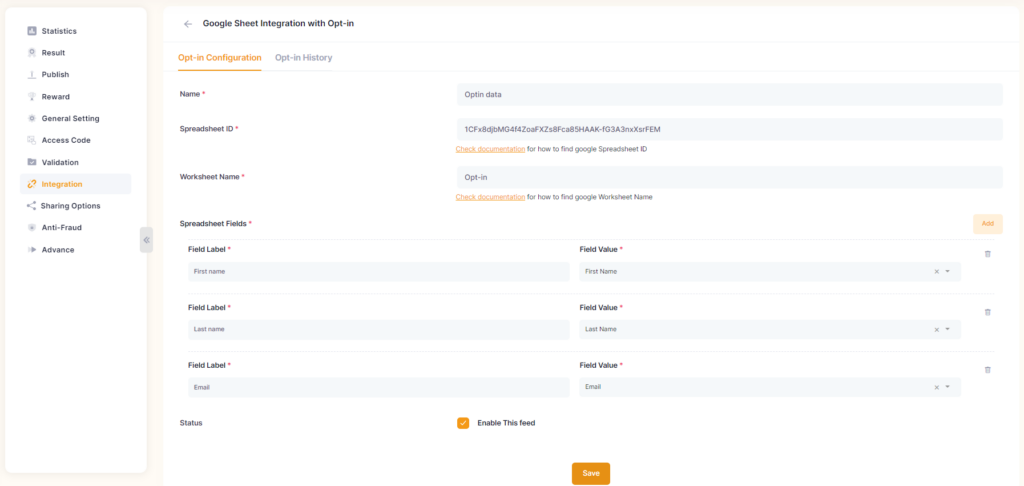Expand the Email value dropdown arrow
Viewport: 1024px width, 486px height.
click(948, 387)
